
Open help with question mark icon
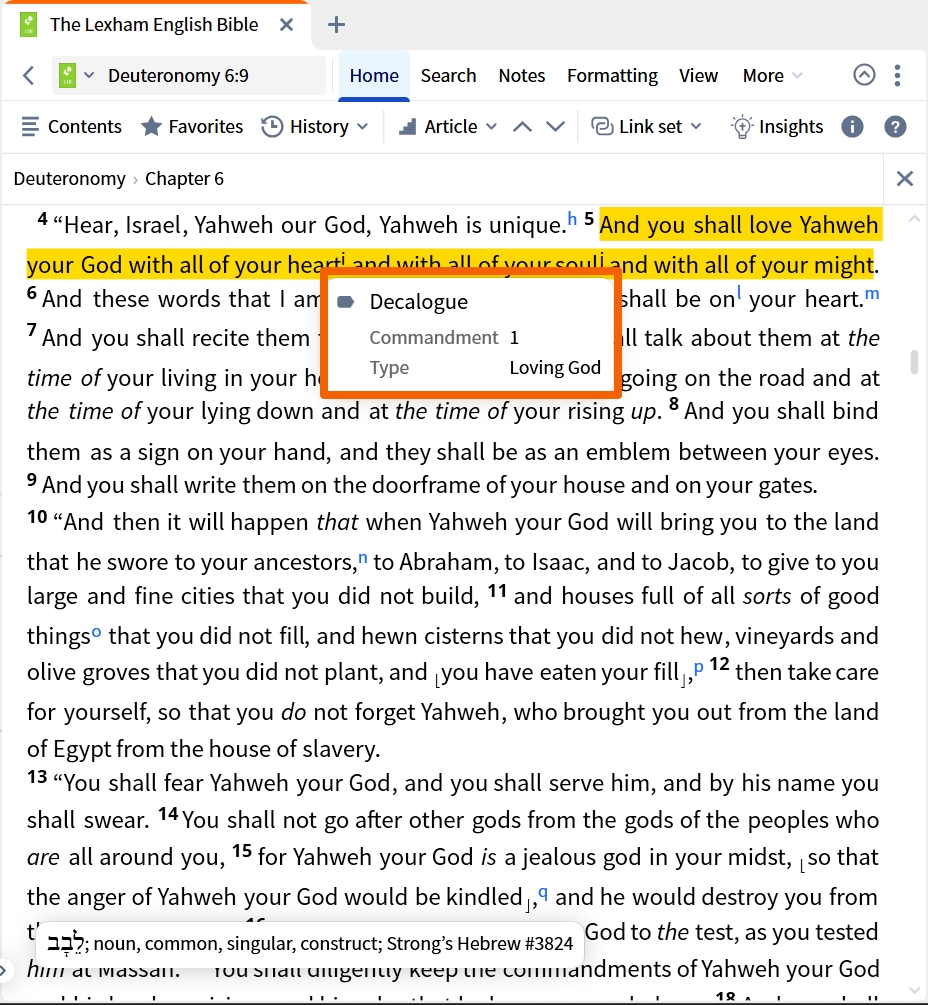[895, 127]
